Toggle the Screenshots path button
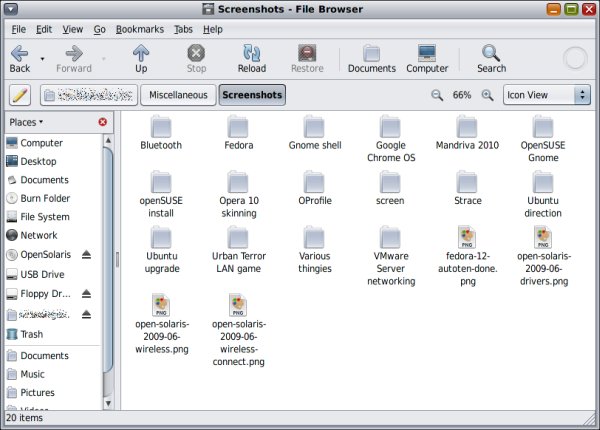600x430 pixels. pyautogui.click(x=252, y=95)
